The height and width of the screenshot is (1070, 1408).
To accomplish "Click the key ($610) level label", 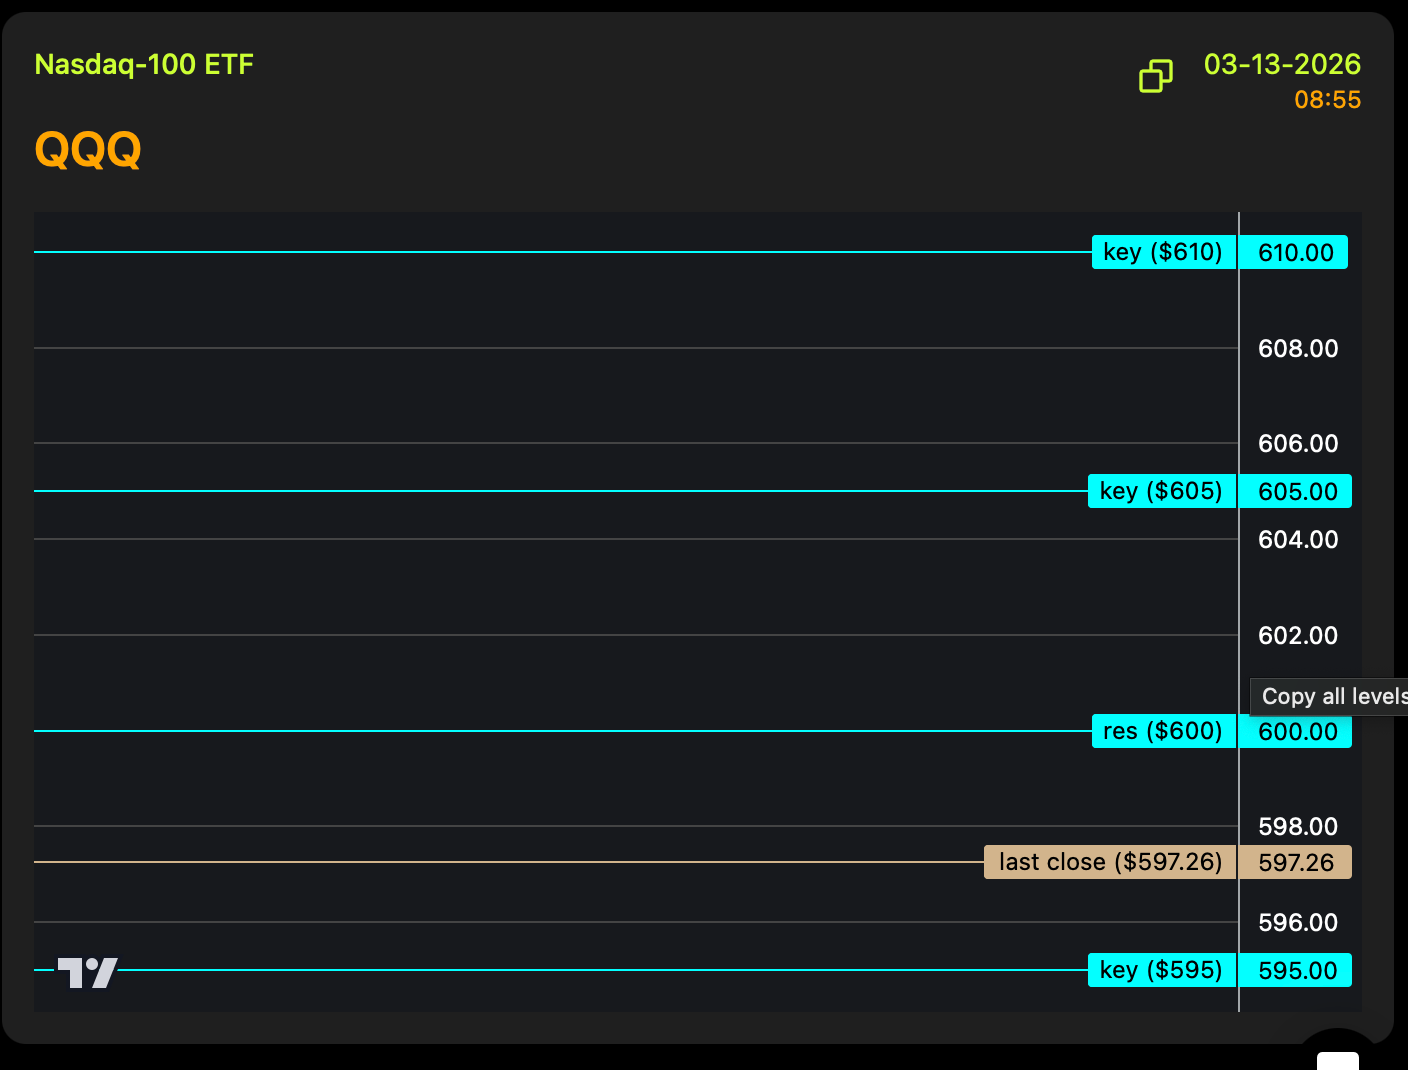I will point(1163,252).
